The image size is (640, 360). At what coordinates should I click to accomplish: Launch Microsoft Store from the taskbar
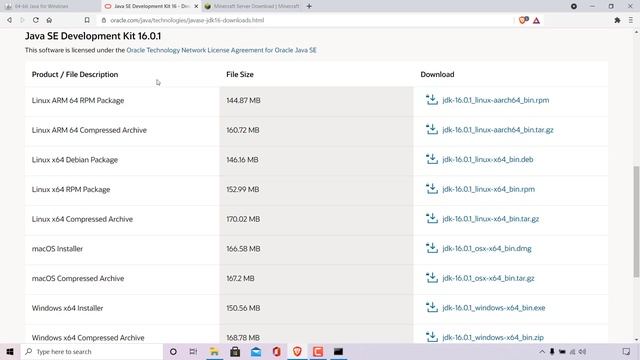pos(235,351)
